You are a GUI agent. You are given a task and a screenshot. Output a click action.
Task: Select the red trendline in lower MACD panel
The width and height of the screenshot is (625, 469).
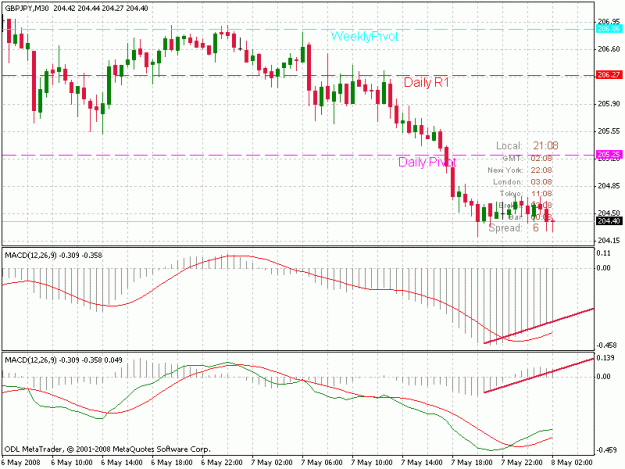coord(539,375)
